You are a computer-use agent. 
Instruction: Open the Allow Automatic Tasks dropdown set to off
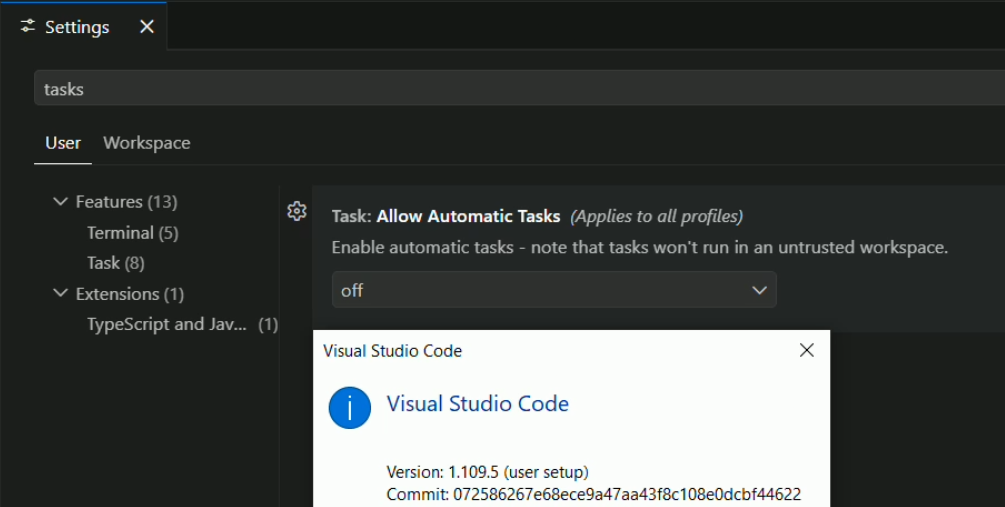(x=554, y=290)
